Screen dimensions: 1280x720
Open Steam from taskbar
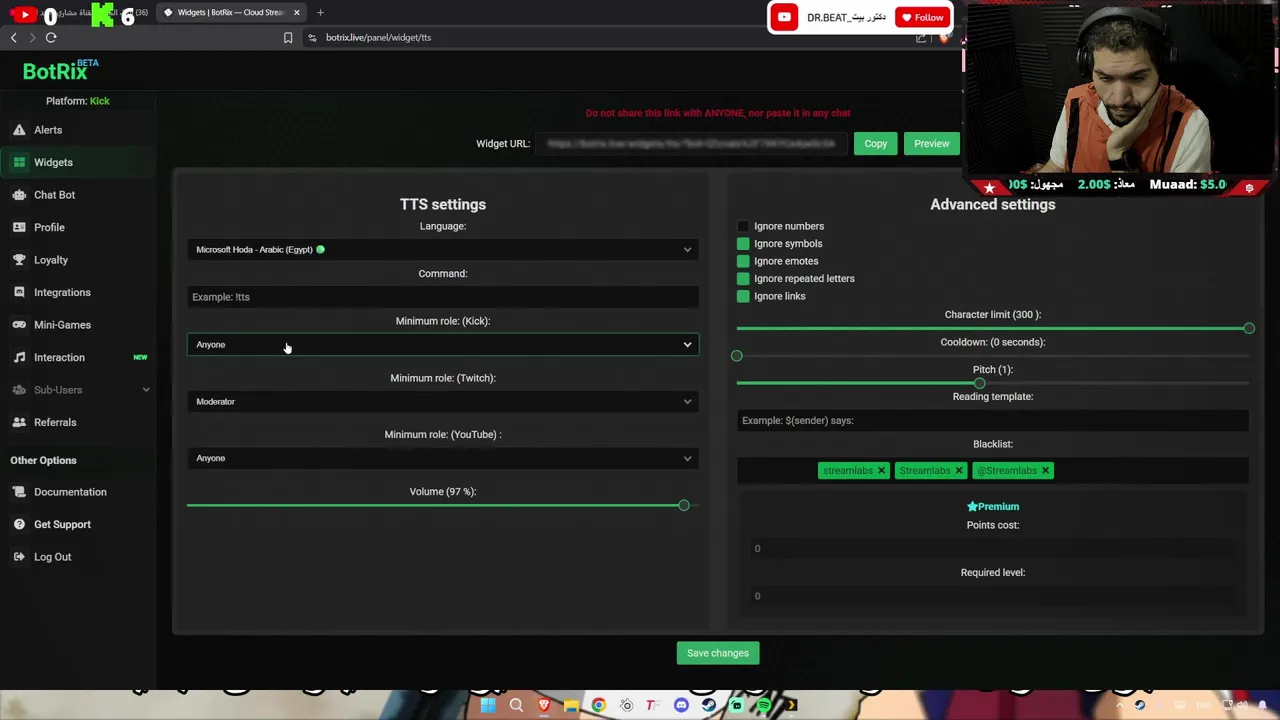(709, 705)
